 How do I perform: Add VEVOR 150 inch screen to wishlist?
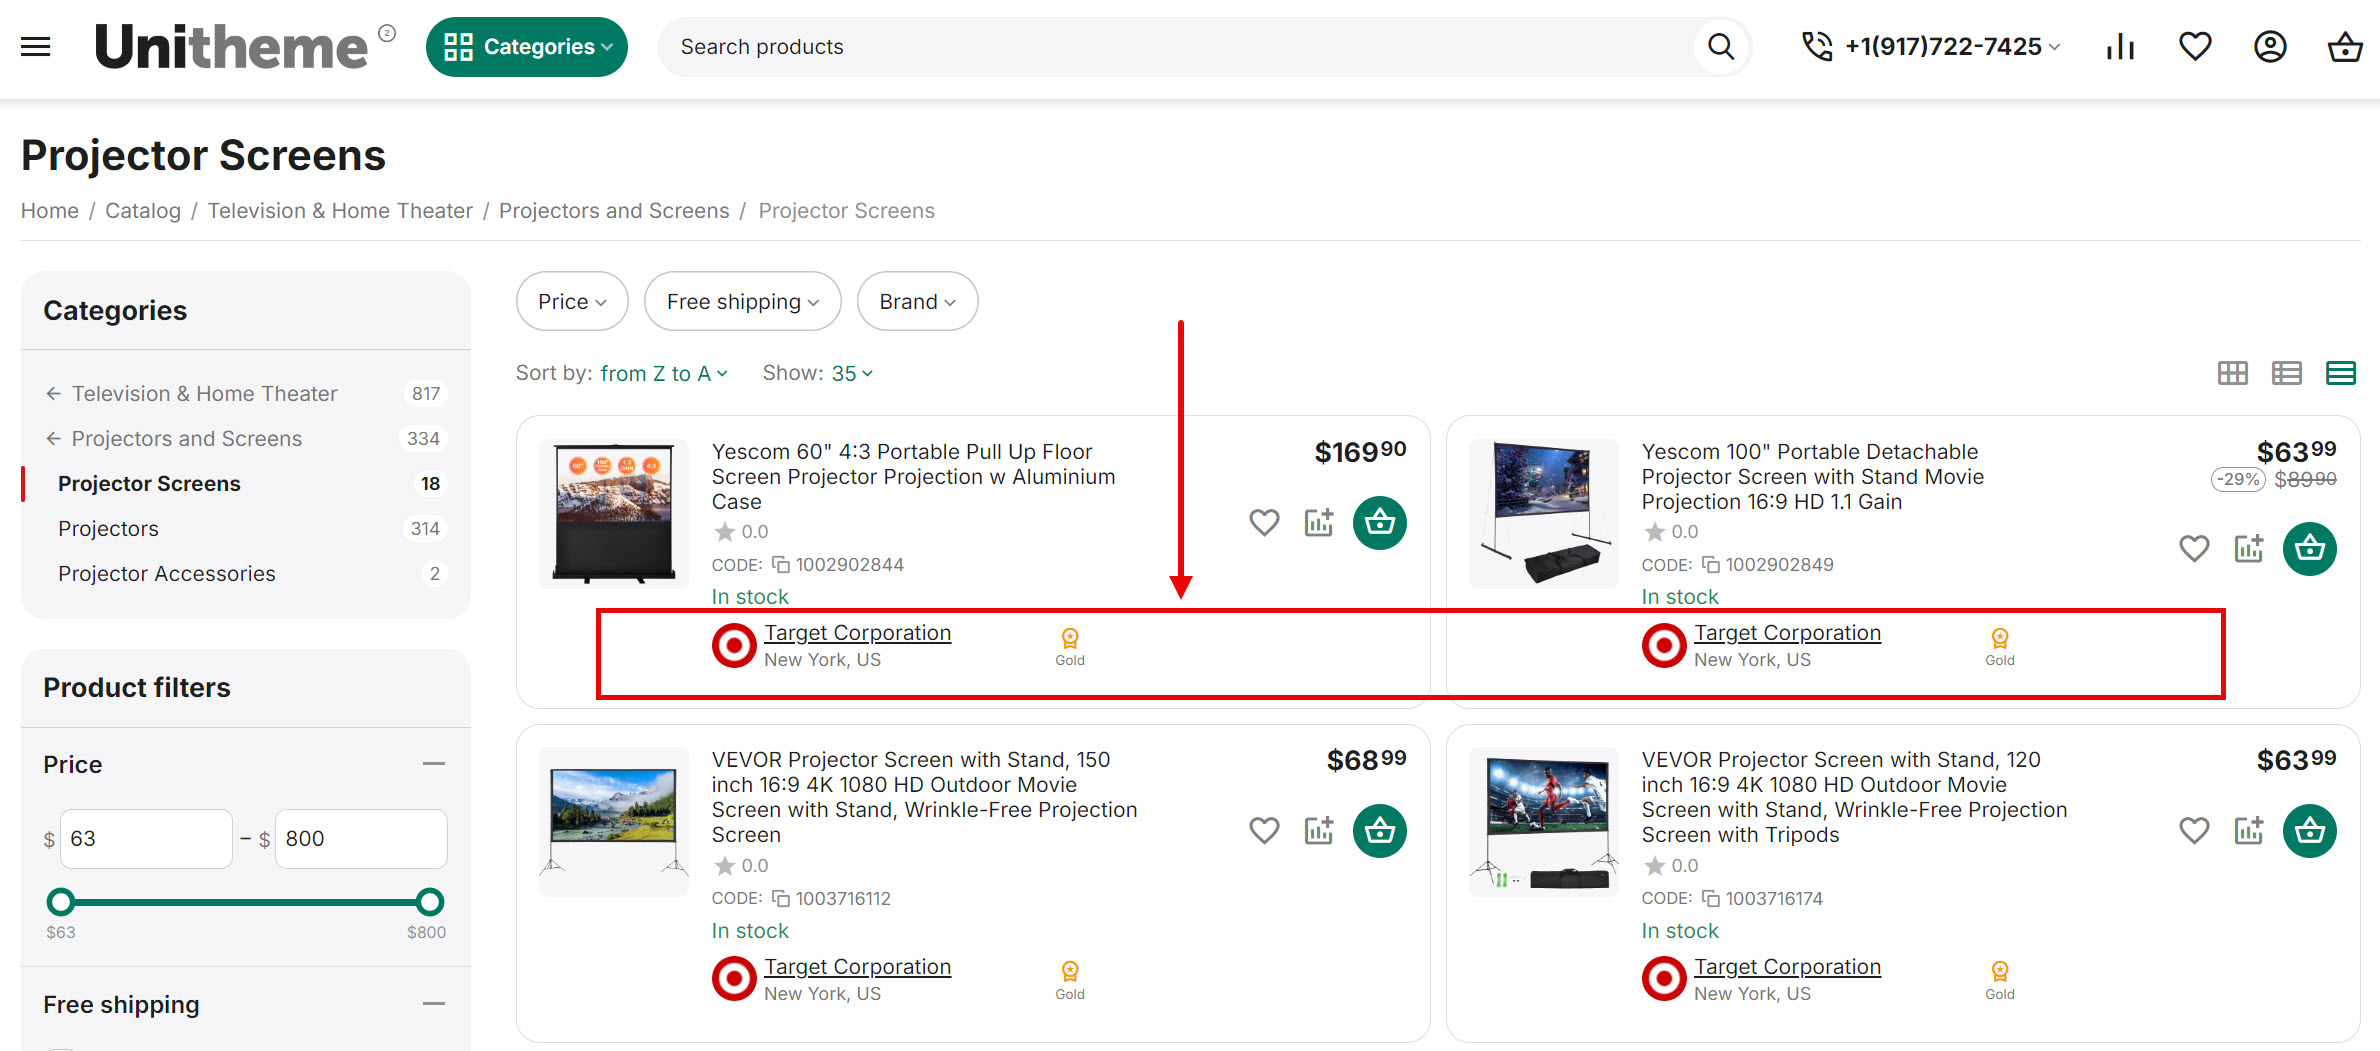pyautogui.click(x=1264, y=831)
